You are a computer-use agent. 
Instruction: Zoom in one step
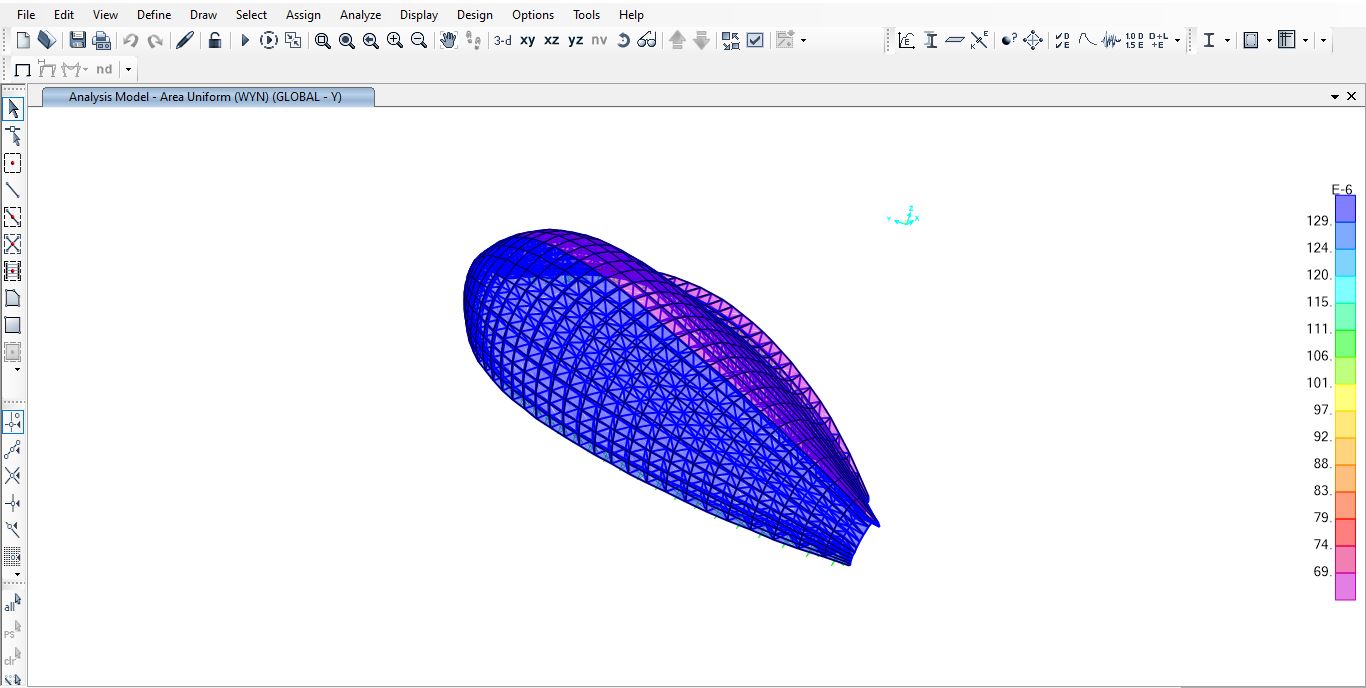click(394, 40)
